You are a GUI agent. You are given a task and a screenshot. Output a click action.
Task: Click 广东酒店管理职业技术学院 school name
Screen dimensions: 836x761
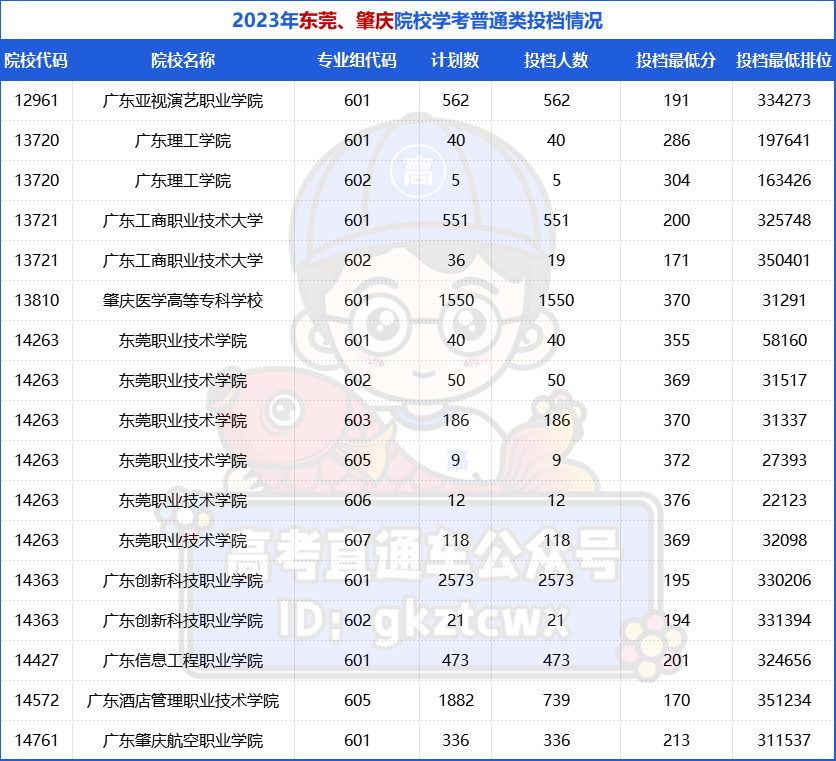click(183, 701)
